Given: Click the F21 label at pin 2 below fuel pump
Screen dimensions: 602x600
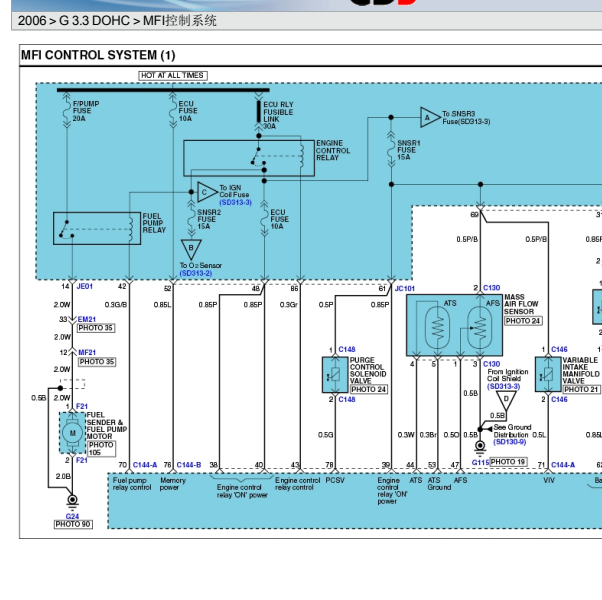Looking at the screenshot, I should pos(82,460).
